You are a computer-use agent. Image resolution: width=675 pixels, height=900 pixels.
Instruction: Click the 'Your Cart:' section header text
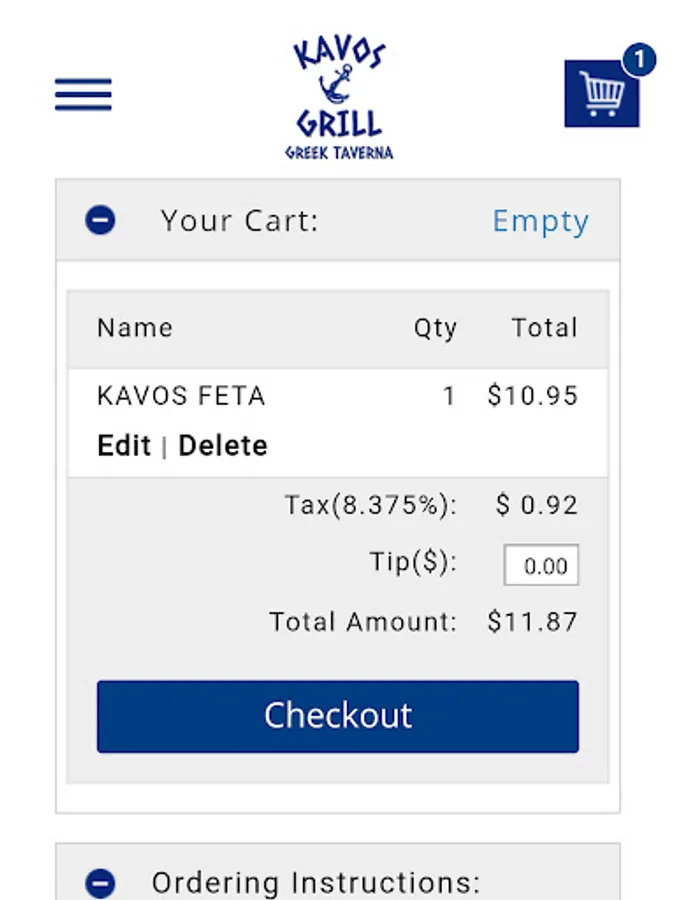(239, 220)
